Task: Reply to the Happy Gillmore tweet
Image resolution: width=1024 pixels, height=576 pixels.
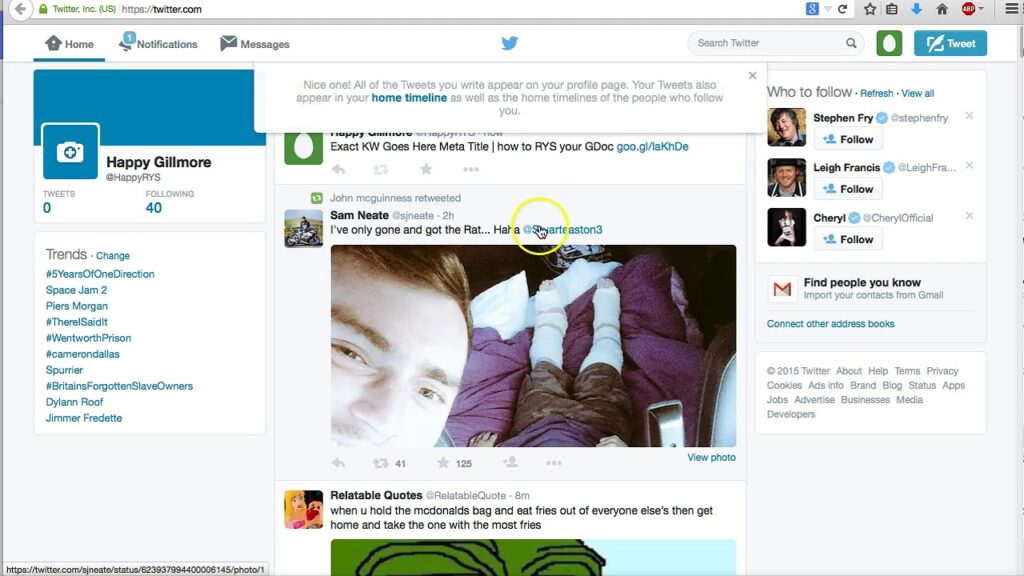Action: point(338,169)
